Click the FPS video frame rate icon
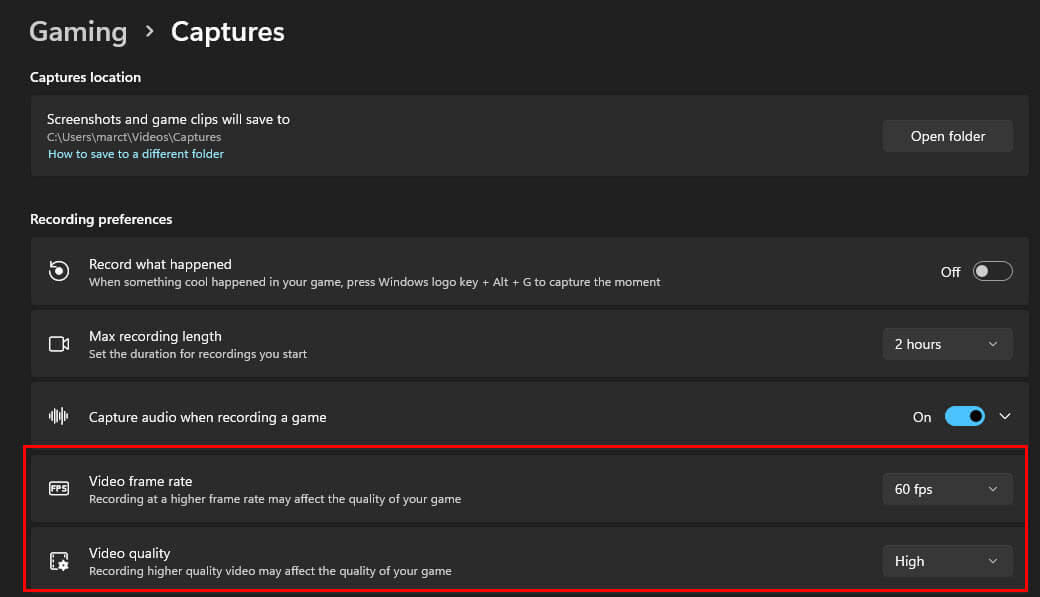Viewport: 1040px width, 597px height. pyautogui.click(x=59, y=488)
